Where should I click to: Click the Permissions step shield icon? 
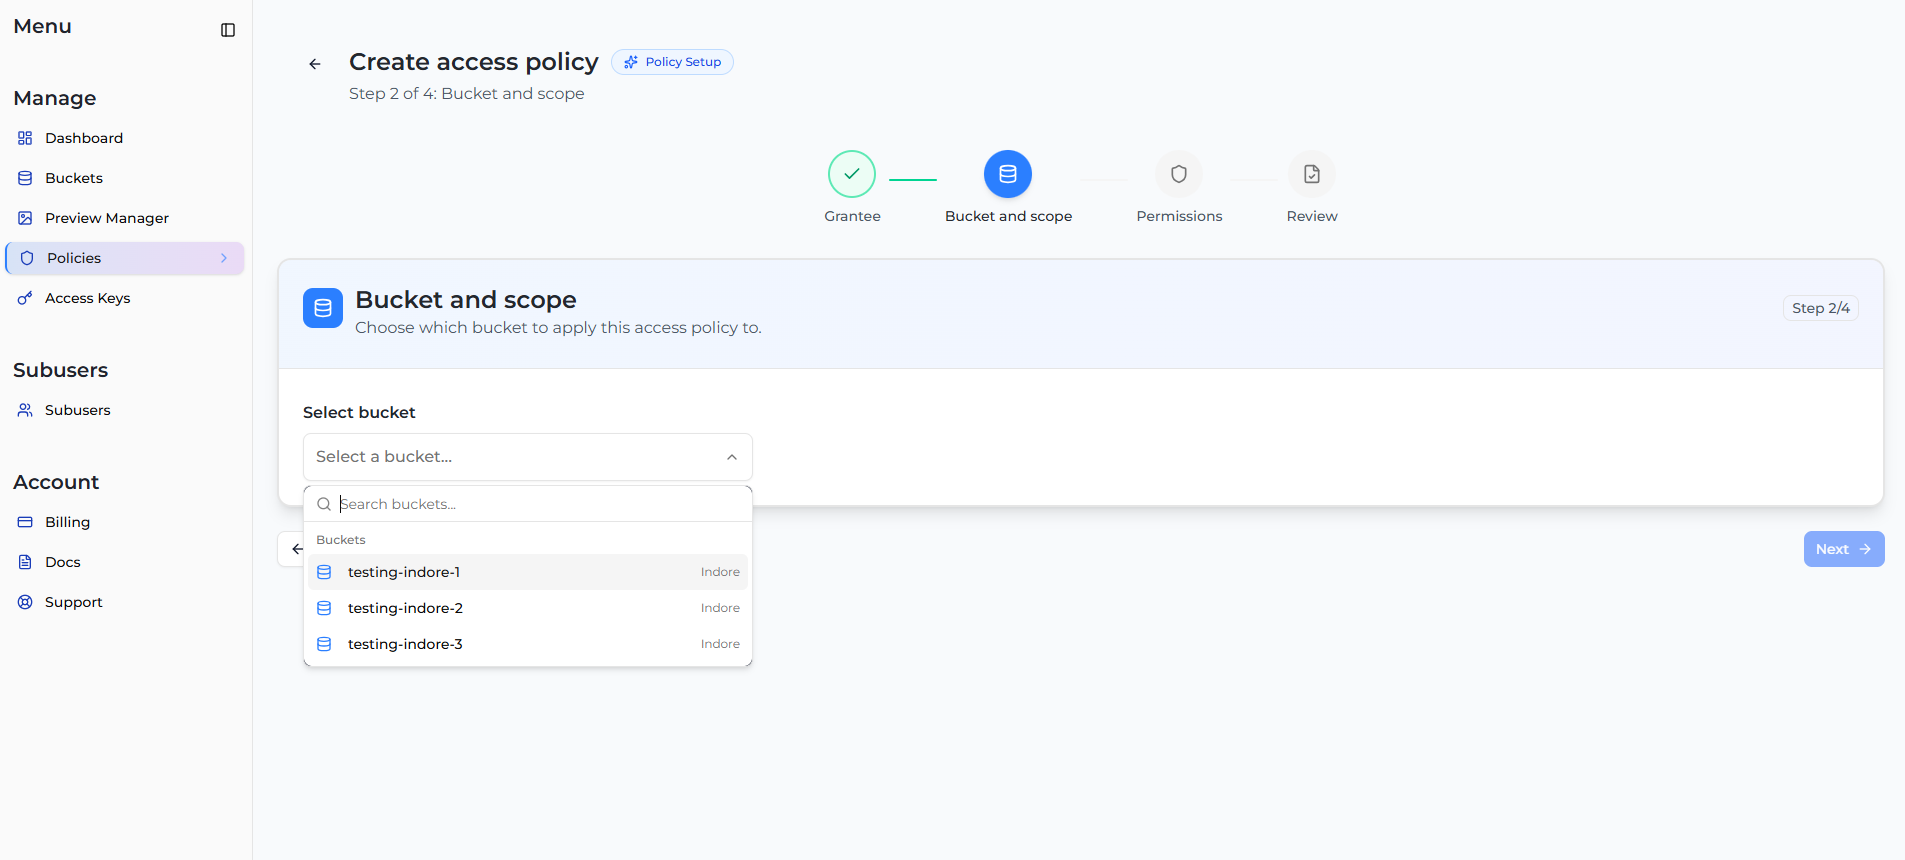pos(1179,174)
